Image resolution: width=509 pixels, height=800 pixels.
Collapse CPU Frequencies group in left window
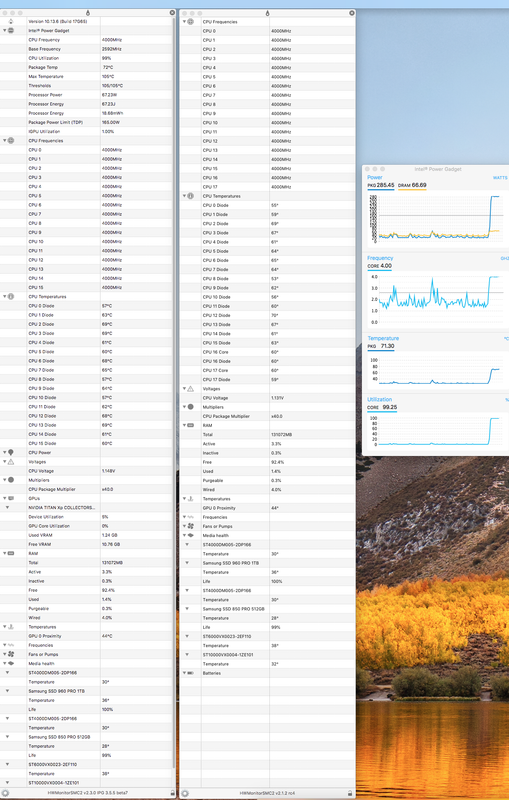[x=5, y=140]
